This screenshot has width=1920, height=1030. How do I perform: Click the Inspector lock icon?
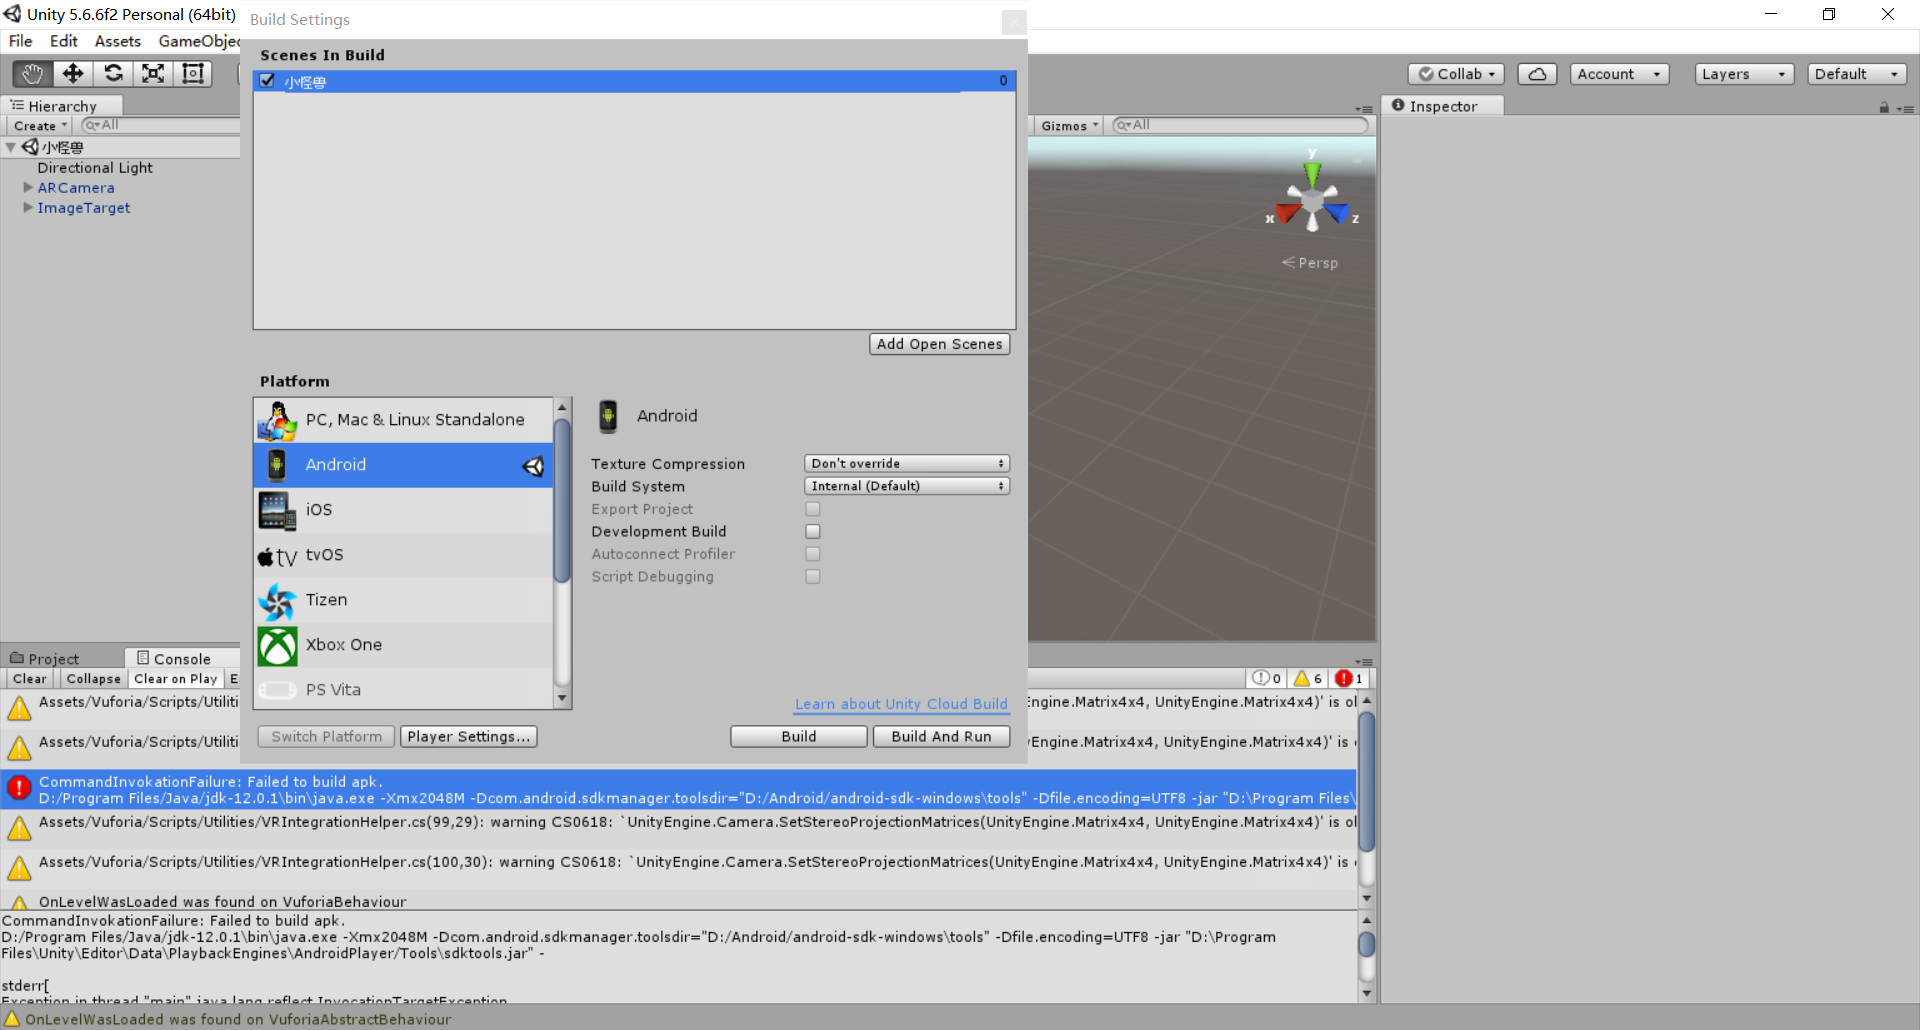click(1884, 107)
